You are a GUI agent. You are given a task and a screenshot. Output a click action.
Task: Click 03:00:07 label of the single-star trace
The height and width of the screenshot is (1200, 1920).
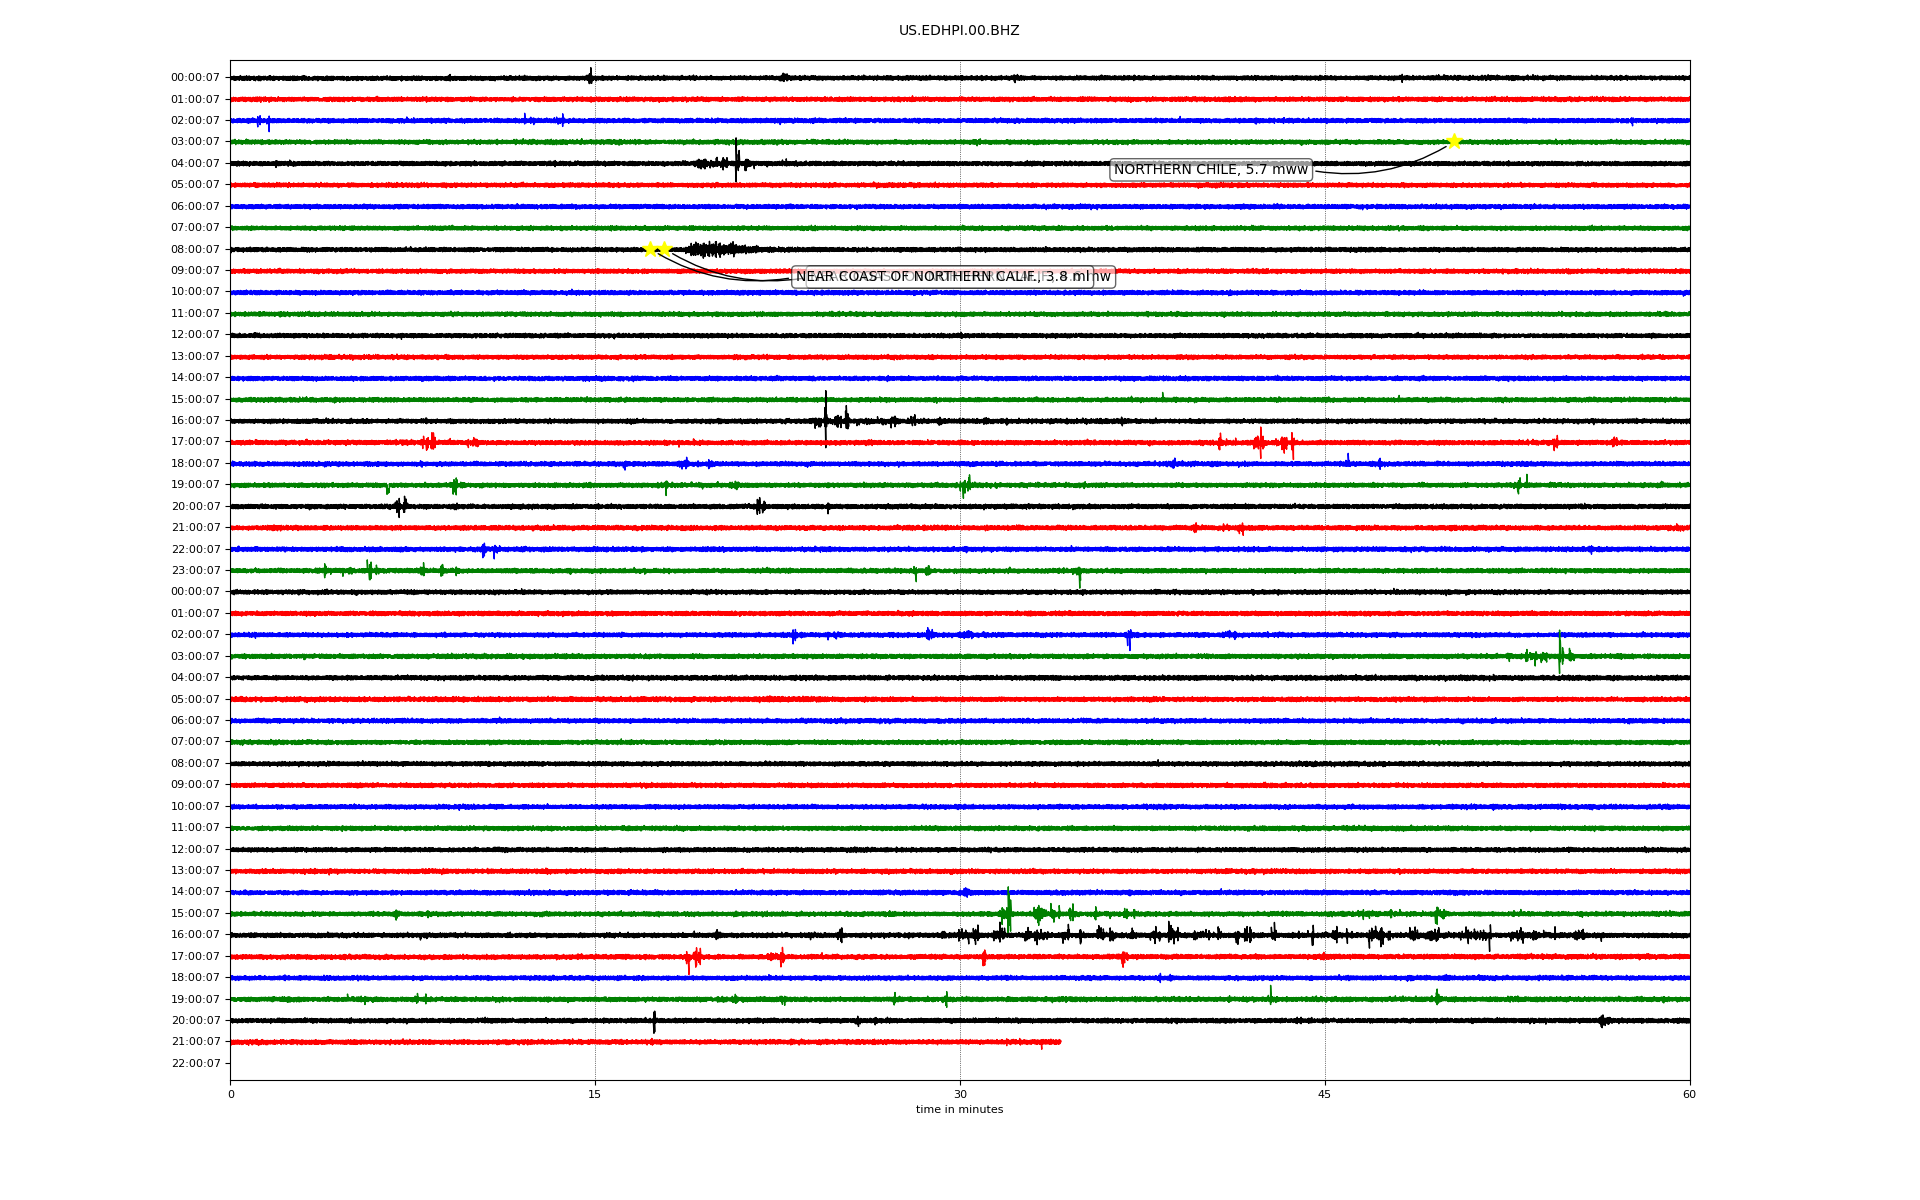(x=195, y=142)
